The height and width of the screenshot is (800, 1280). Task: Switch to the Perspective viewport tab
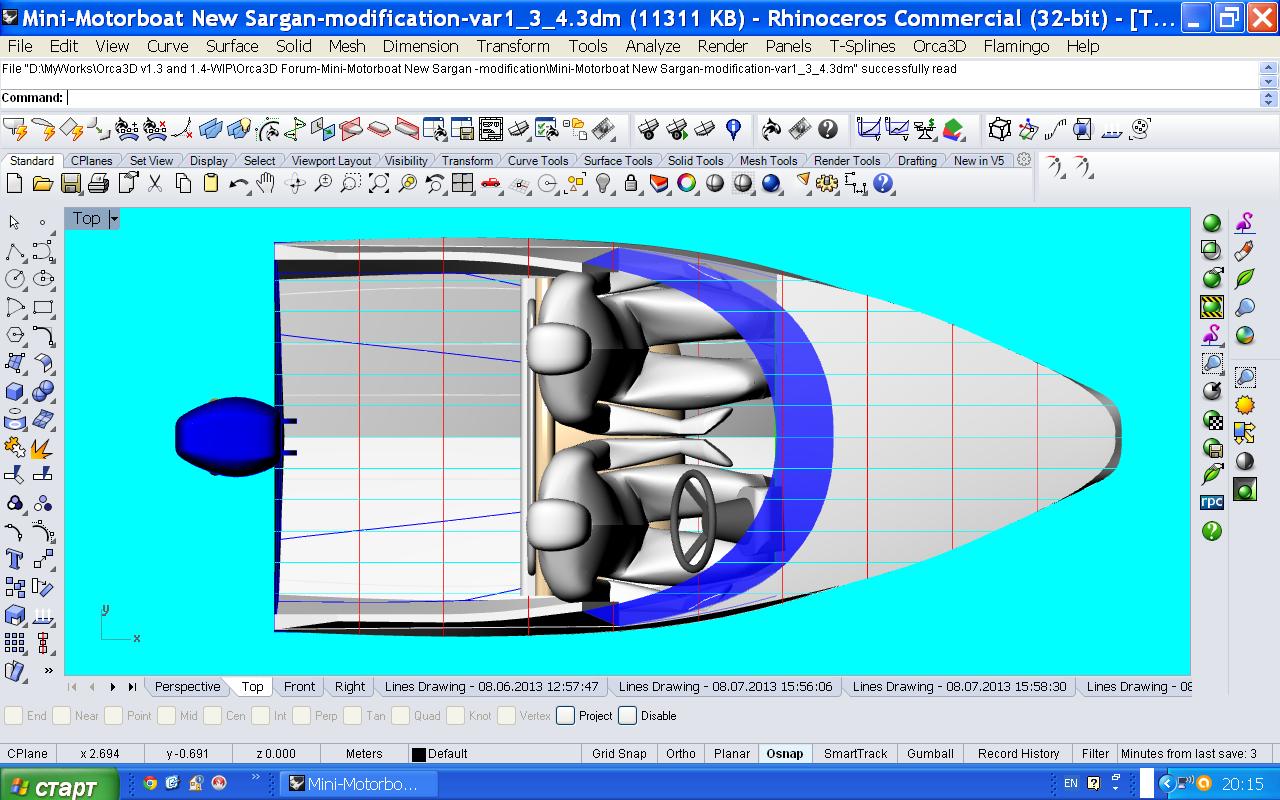187,687
